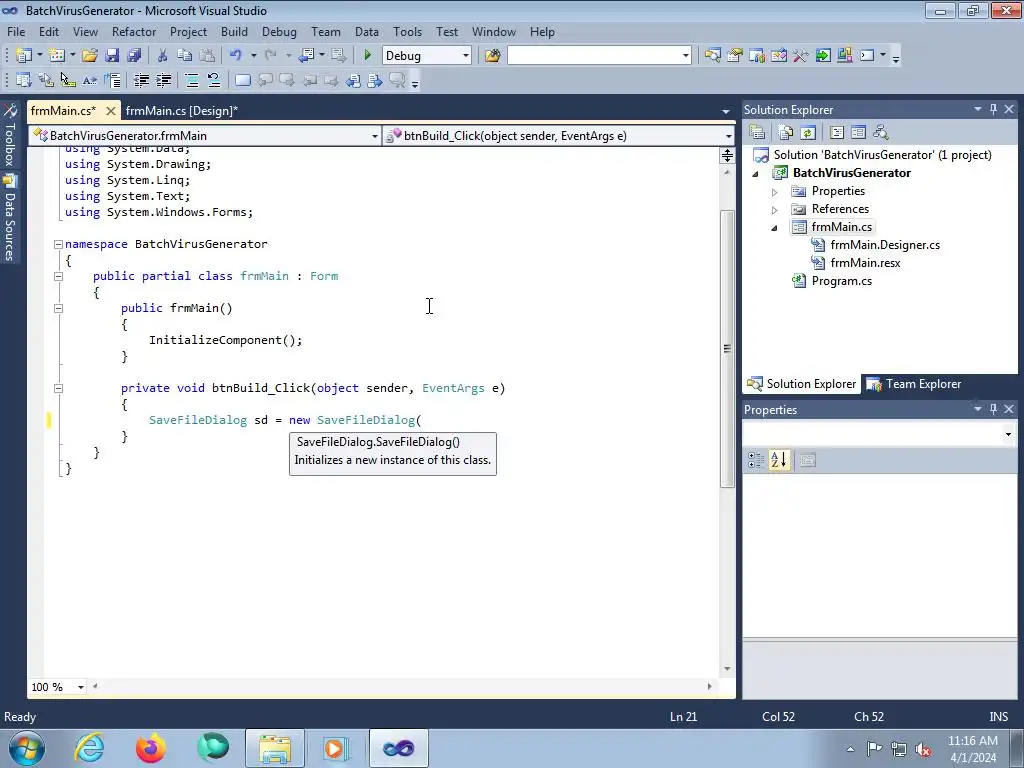Viewport: 1024px width, 768px height.
Task: Switch to the Team Explorer tab
Action: (914, 384)
